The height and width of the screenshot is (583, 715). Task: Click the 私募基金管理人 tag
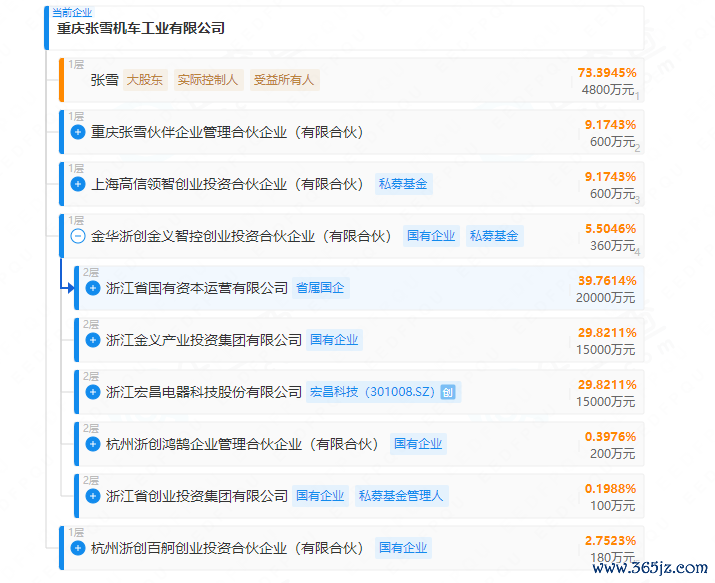402,496
